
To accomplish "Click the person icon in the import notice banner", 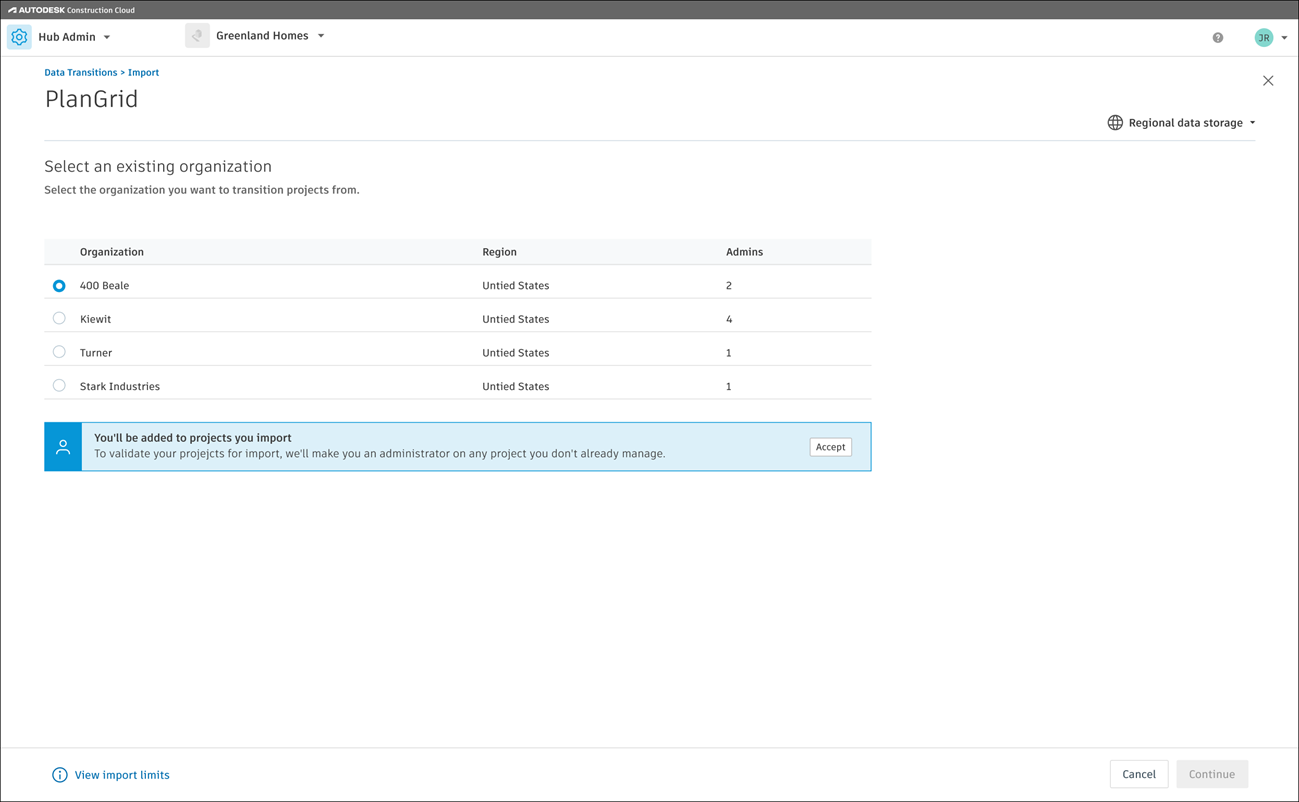I will coord(63,447).
